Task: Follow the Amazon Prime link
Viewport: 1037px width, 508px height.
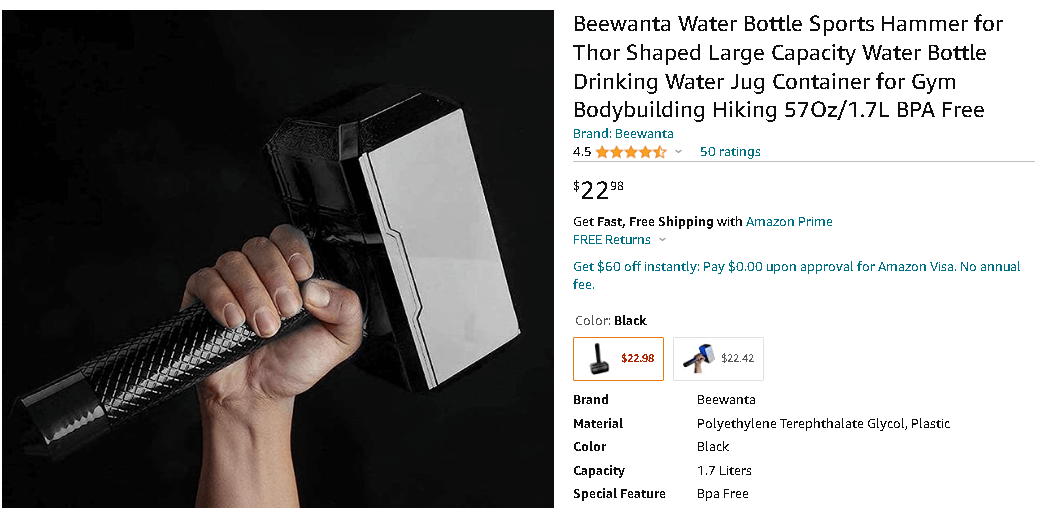Action: click(789, 221)
